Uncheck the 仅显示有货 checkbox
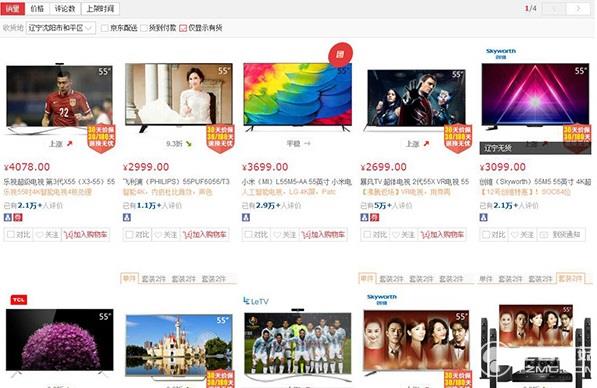Viewport: 597px width, 388px height. click(x=183, y=28)
